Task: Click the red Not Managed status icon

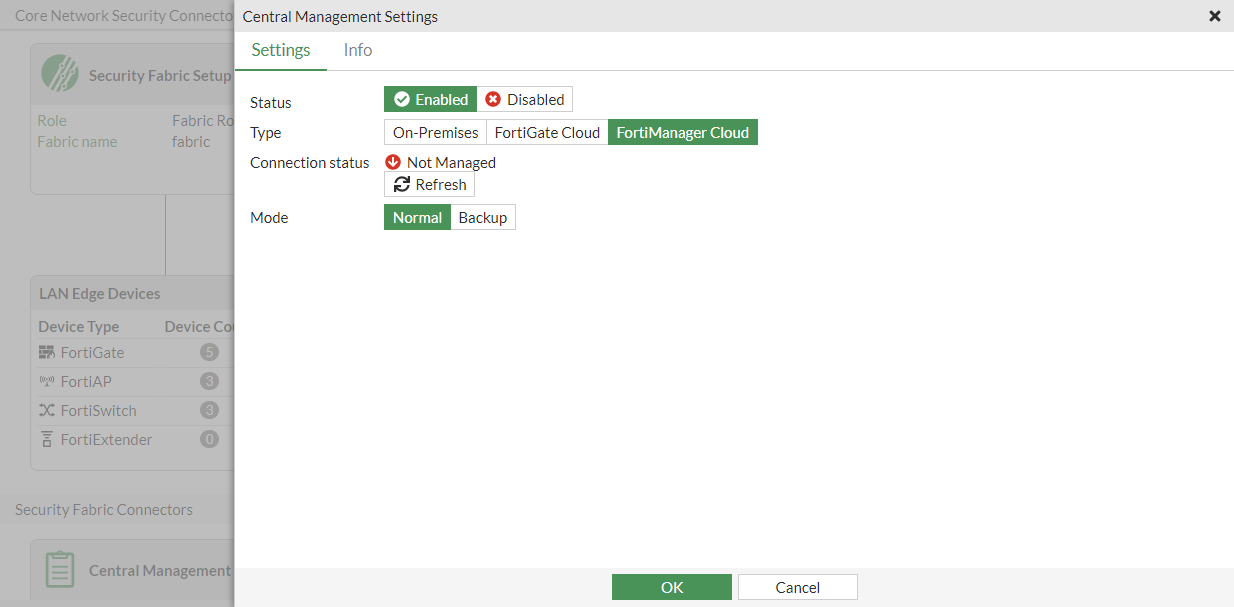Action: click(x=393, y=162)
